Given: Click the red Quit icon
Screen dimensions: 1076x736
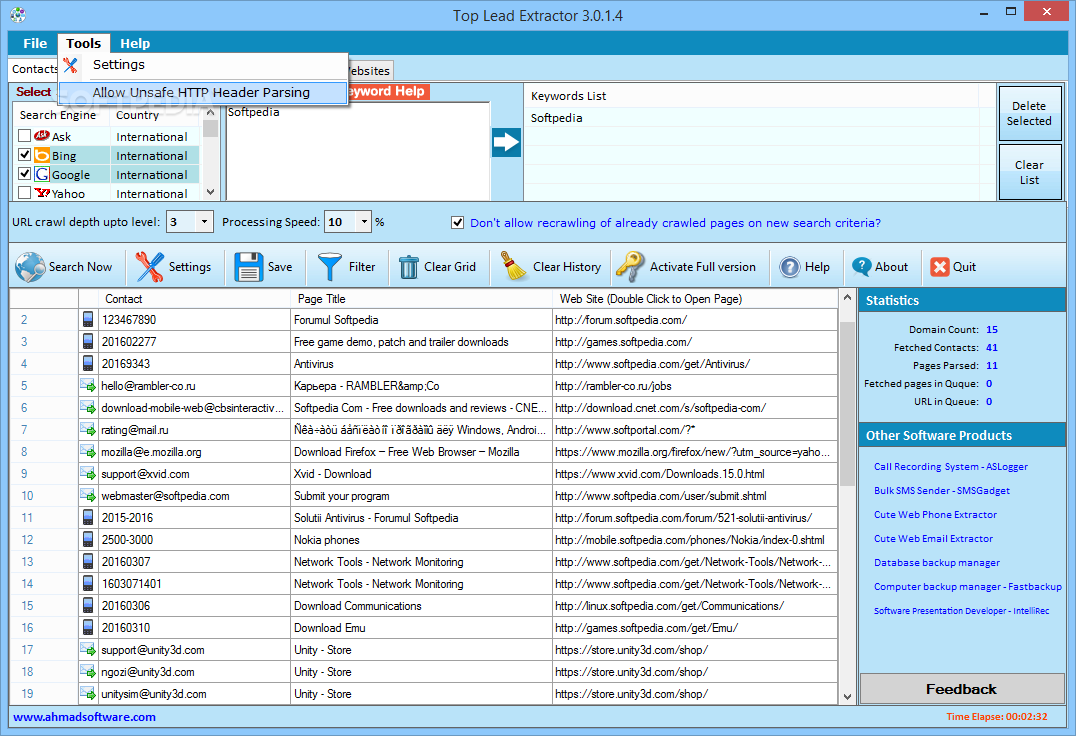Looking at the screenshot, I should [939, 267].
